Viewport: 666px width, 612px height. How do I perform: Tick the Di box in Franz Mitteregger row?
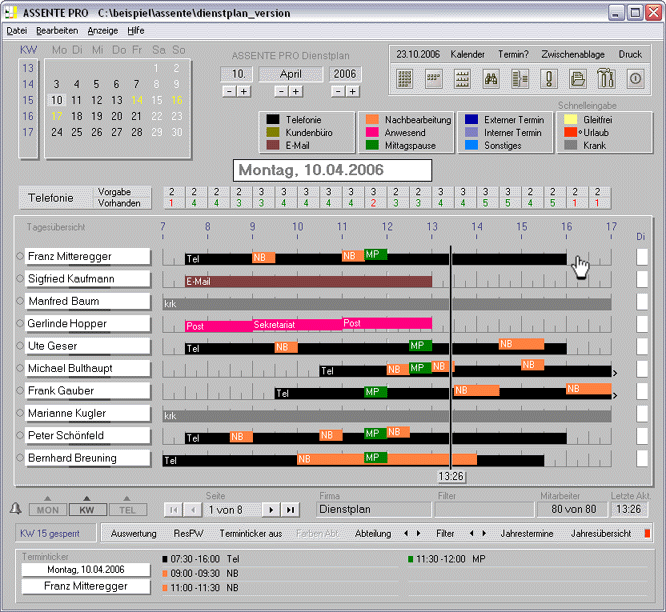(642, 257)
